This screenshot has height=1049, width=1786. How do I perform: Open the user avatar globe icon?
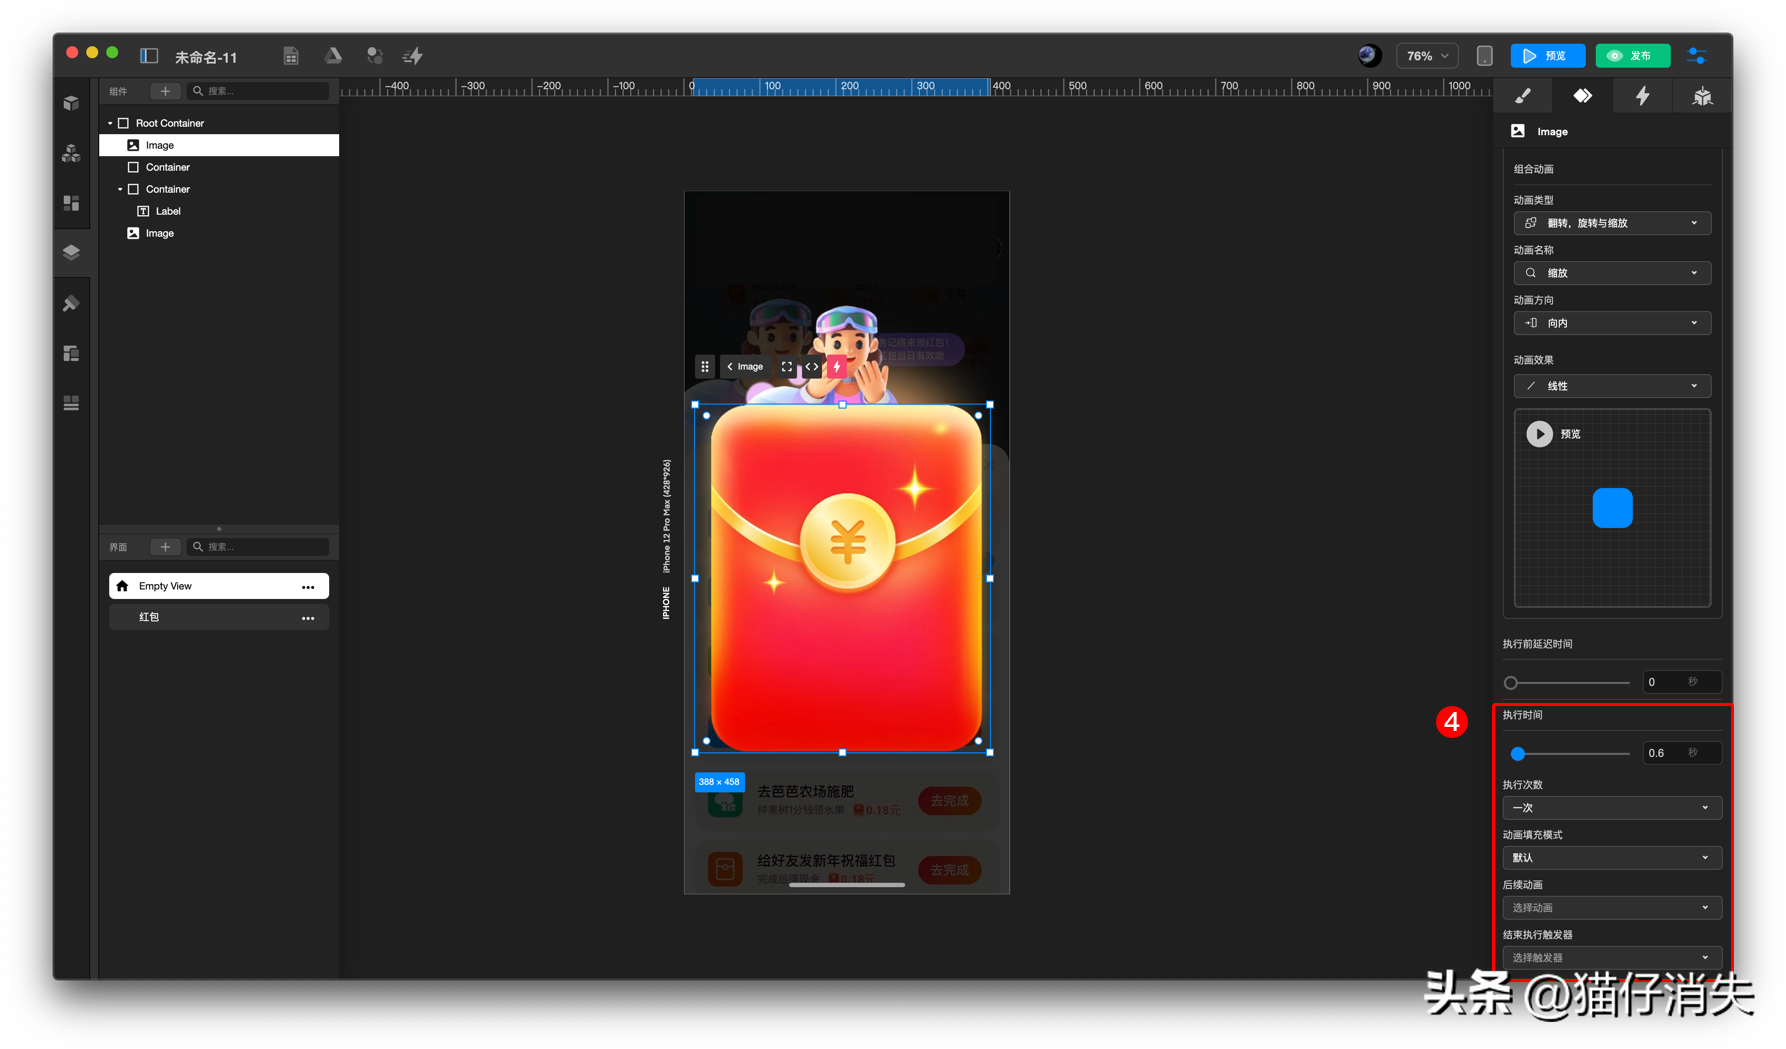pyautogui.click(x=1369, y=56)
